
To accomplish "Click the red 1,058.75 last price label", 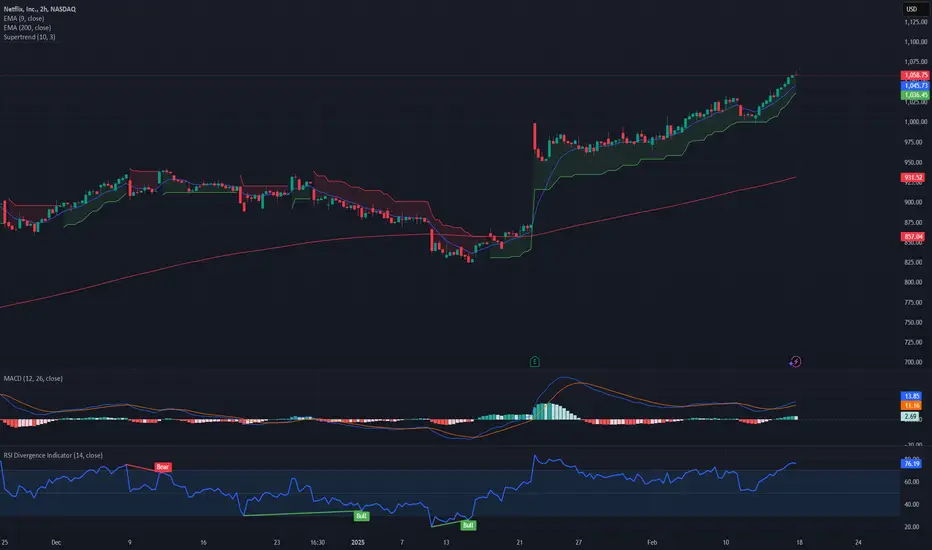I will [x=915, y=76].
